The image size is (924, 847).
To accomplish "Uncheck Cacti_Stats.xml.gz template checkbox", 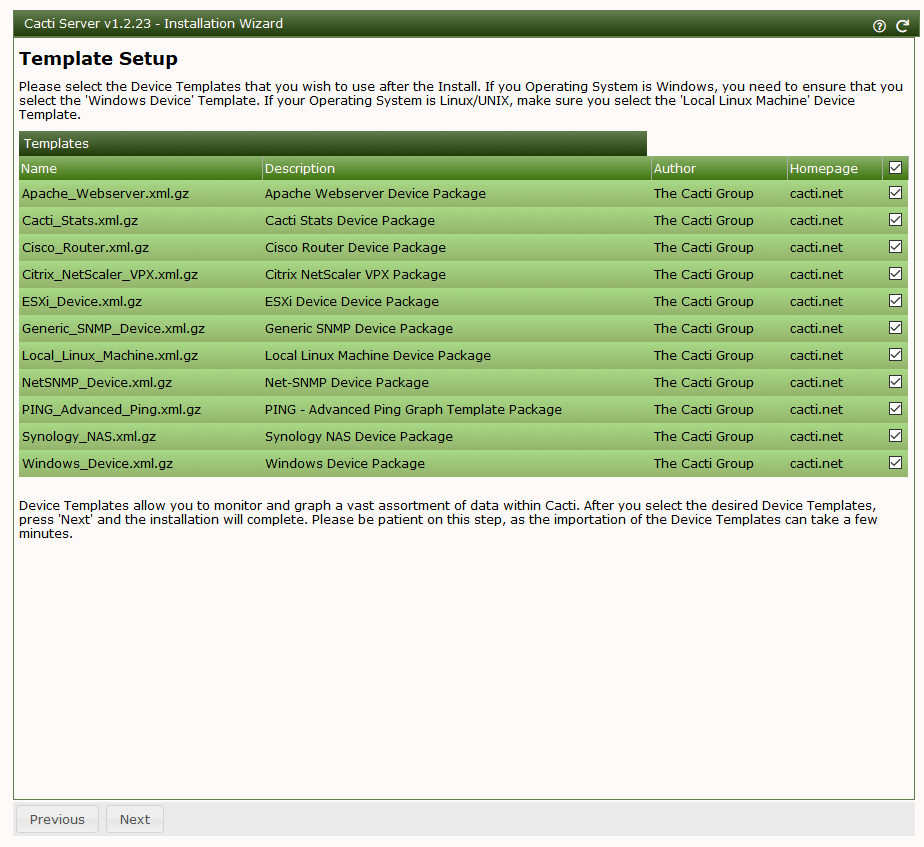I will [895, 220].
